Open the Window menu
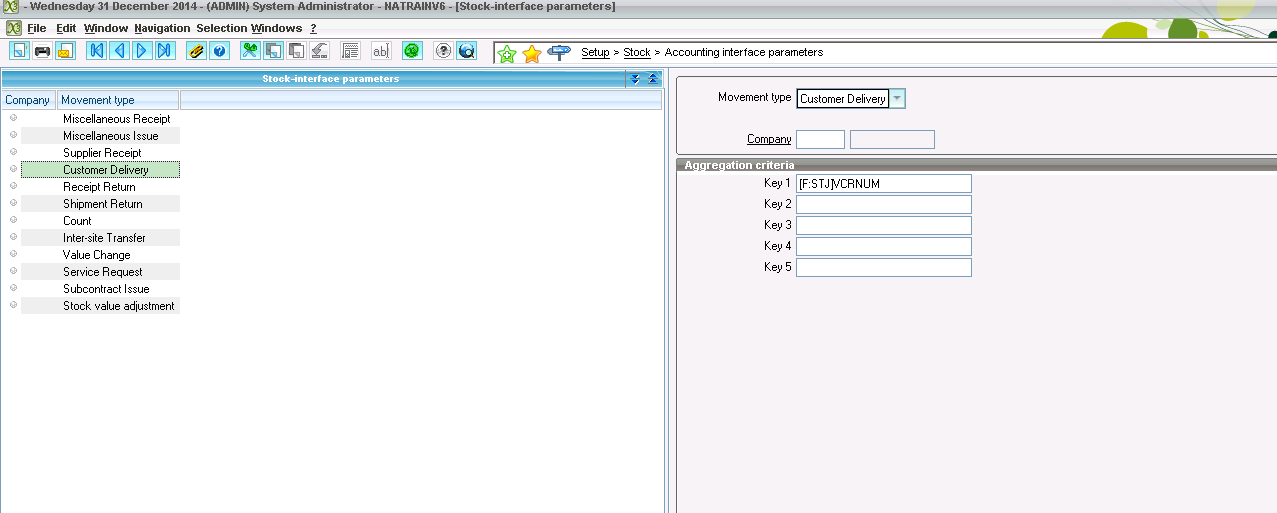 point(105,28)
